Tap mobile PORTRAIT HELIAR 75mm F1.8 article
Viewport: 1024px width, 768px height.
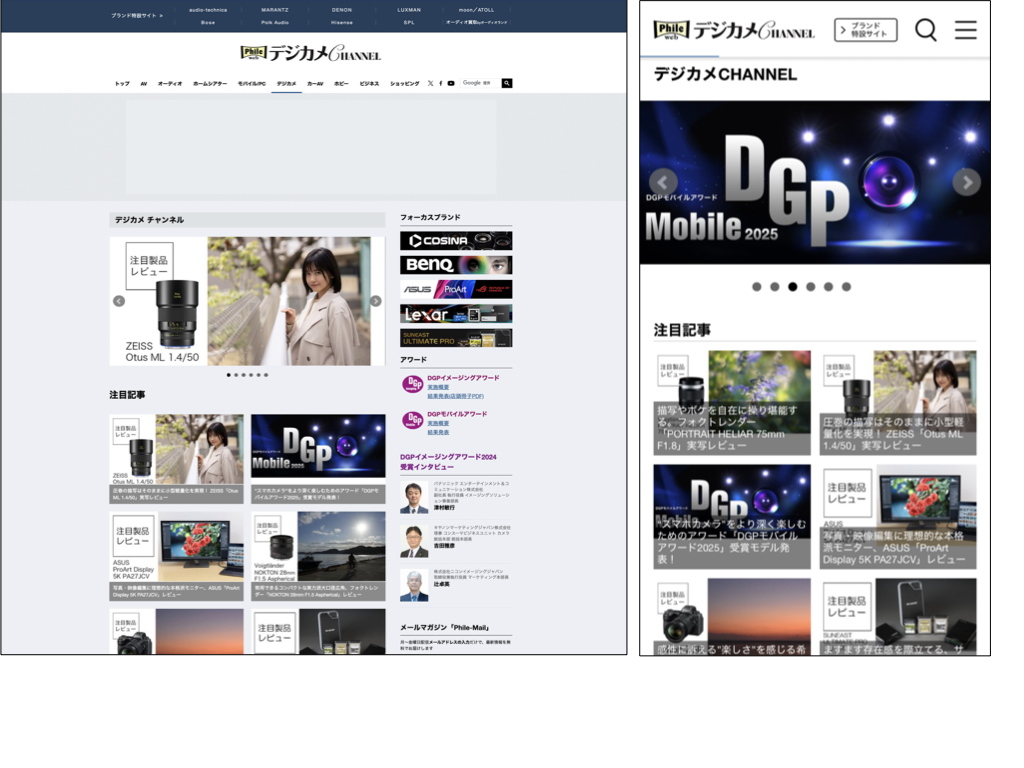tap(732, 403)
